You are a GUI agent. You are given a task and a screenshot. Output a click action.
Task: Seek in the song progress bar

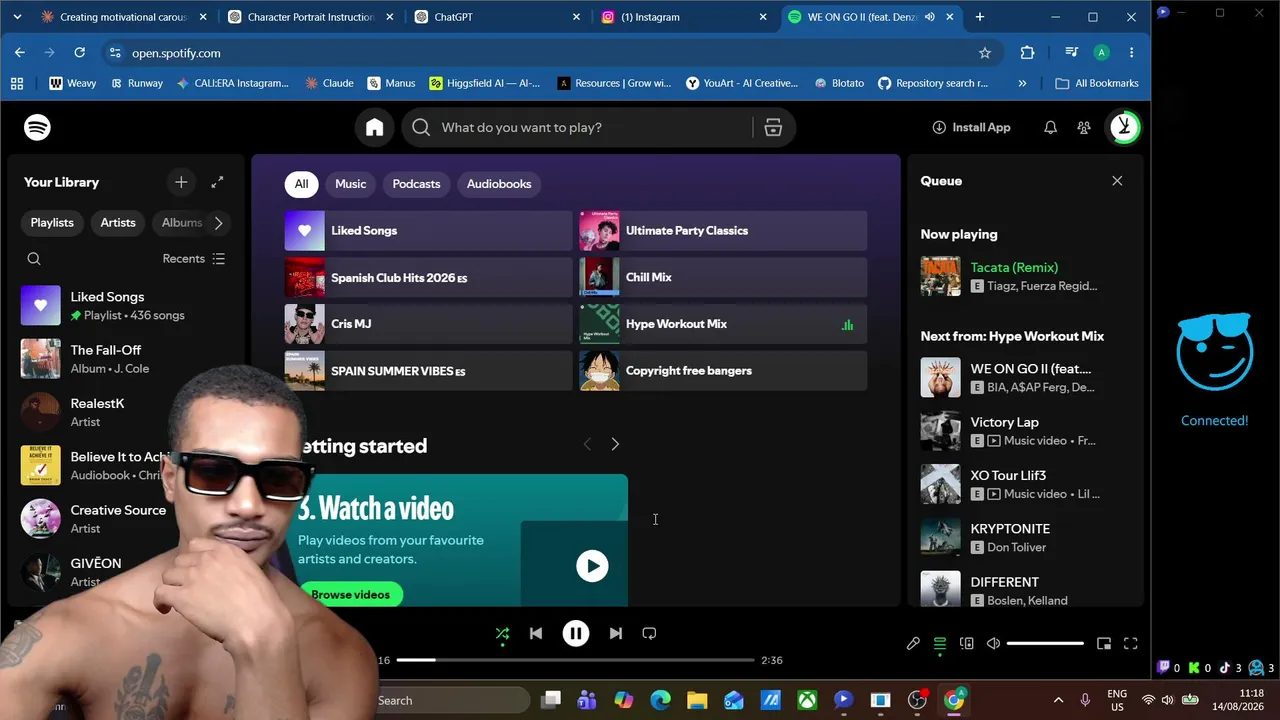tap(575, 660)
